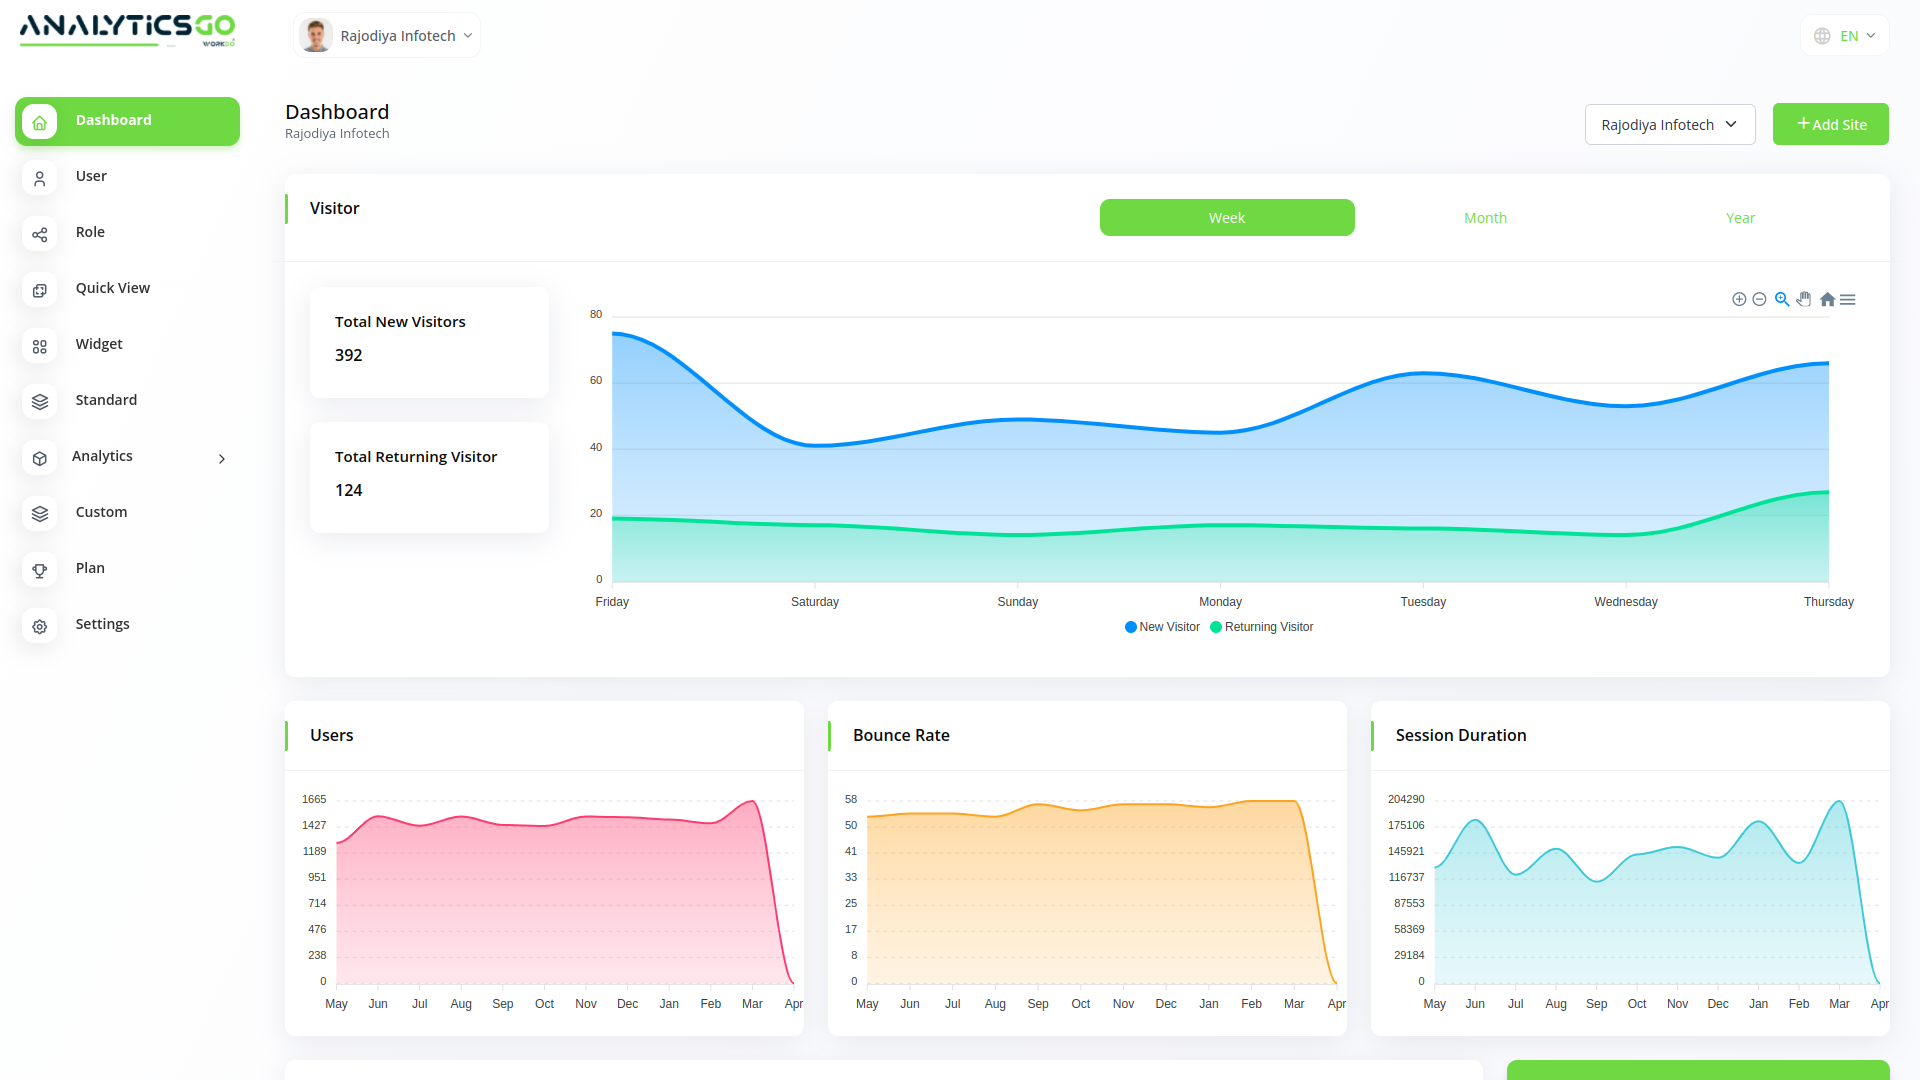Viewport: 1920px width, 1080px height.
Task: Click the chart zoom-out minus icon
Action: (x=1760, y=299)
